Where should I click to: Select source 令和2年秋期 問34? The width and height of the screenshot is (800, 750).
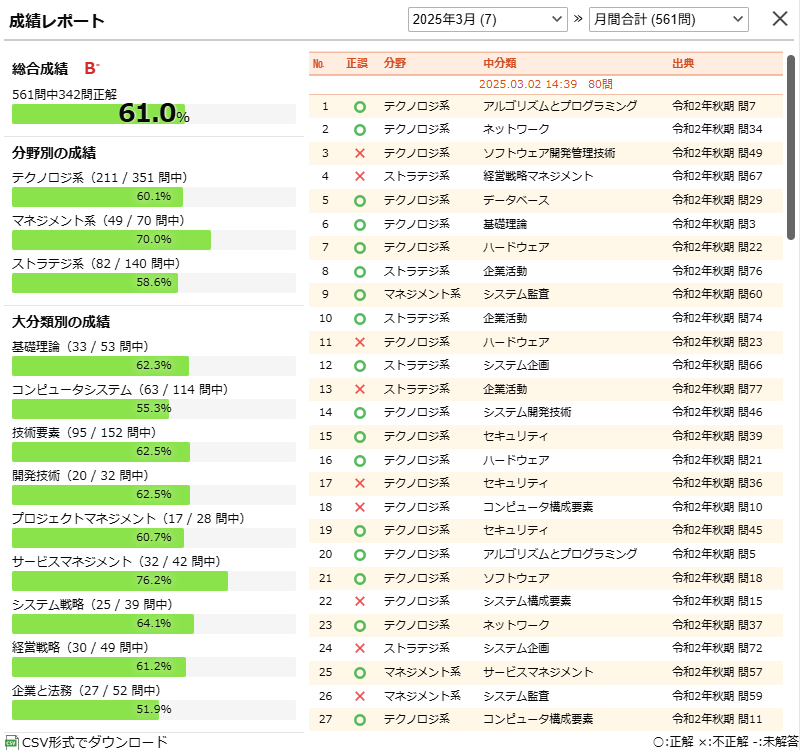coord(717,129)
